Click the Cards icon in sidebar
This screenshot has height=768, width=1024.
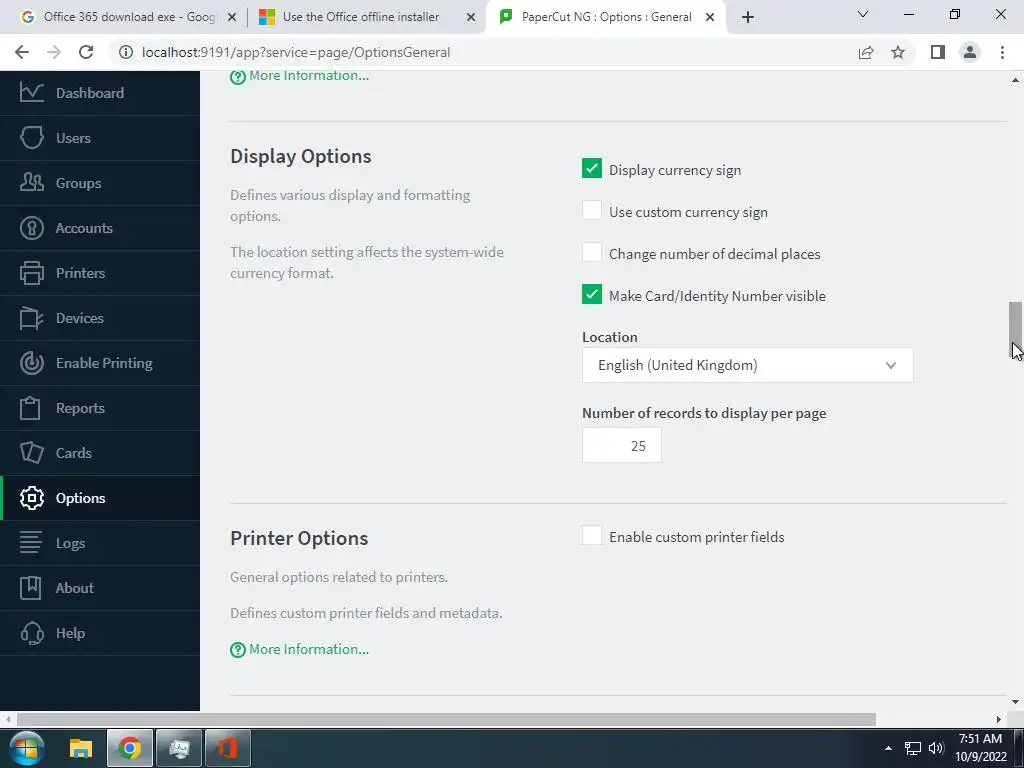click(x=31, y=453)
